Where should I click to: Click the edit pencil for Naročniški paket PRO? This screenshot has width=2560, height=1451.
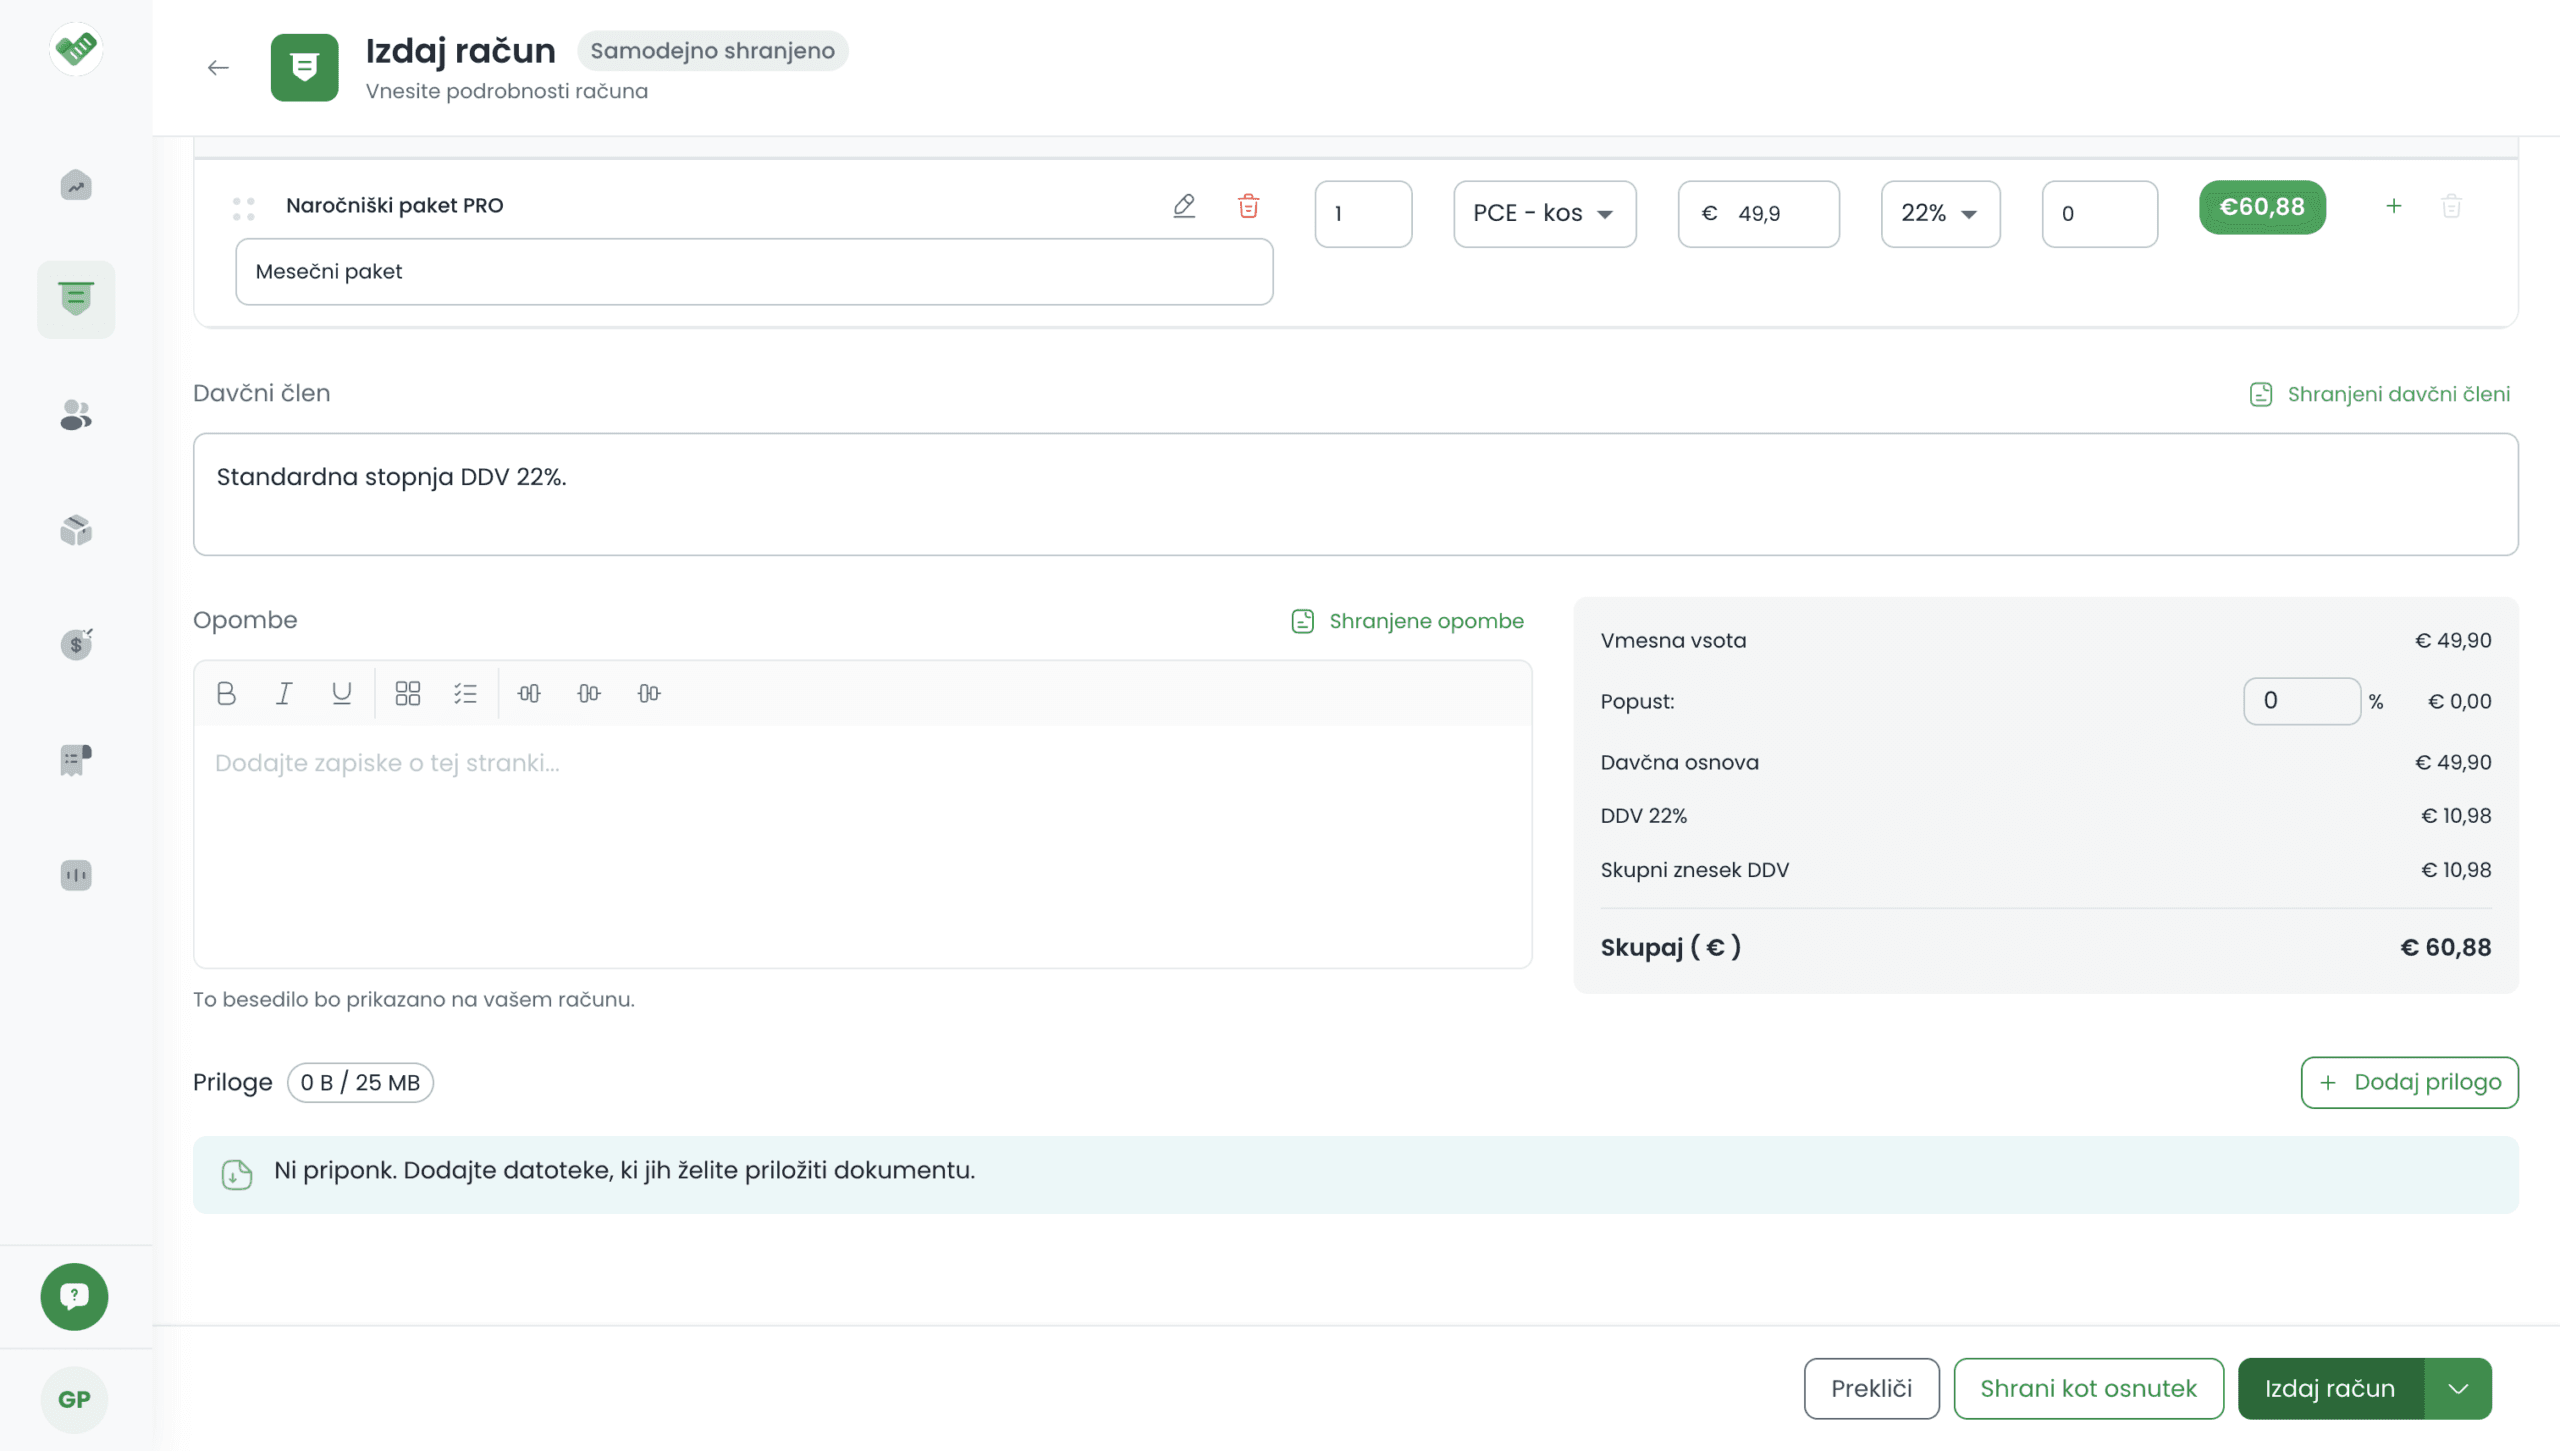(x=1184, y=206)
